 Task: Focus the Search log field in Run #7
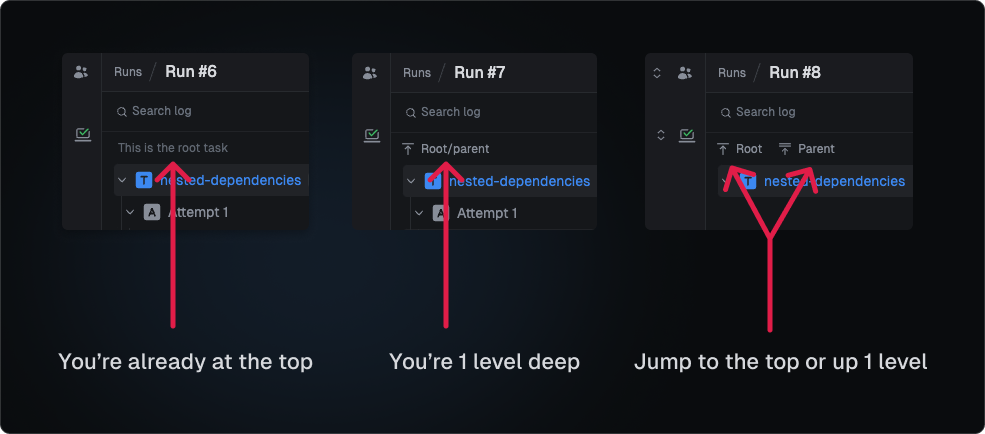tap(451, 112)
